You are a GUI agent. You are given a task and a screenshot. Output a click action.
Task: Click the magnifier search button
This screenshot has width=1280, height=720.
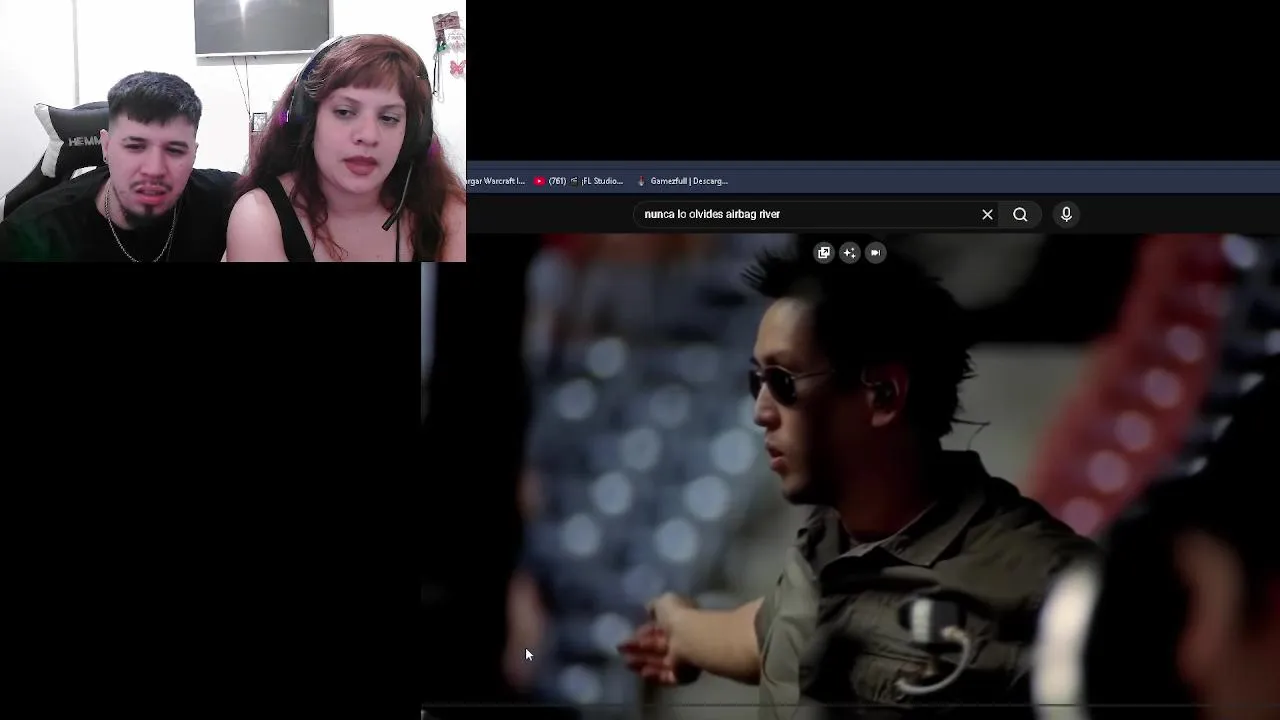(x=1020, y=214)
